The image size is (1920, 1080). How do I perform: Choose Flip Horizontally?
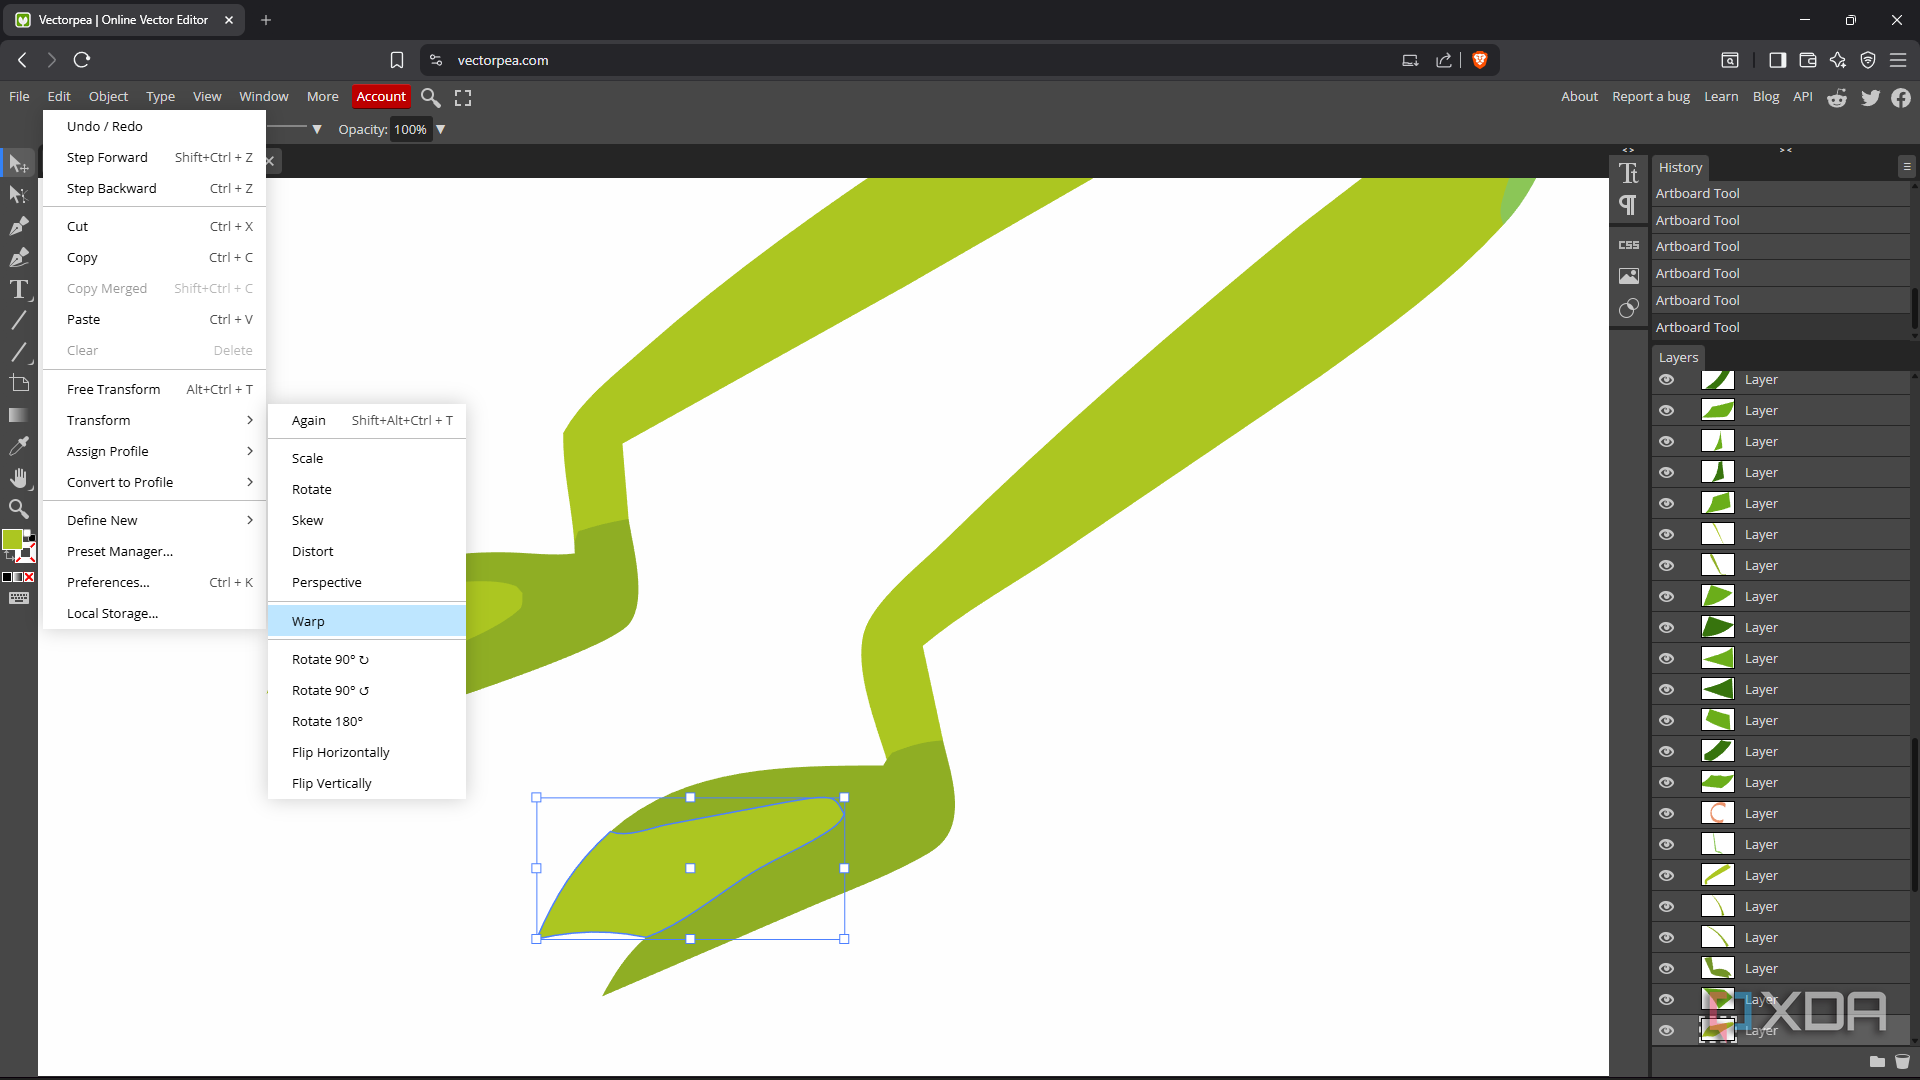tap(366, 752)
